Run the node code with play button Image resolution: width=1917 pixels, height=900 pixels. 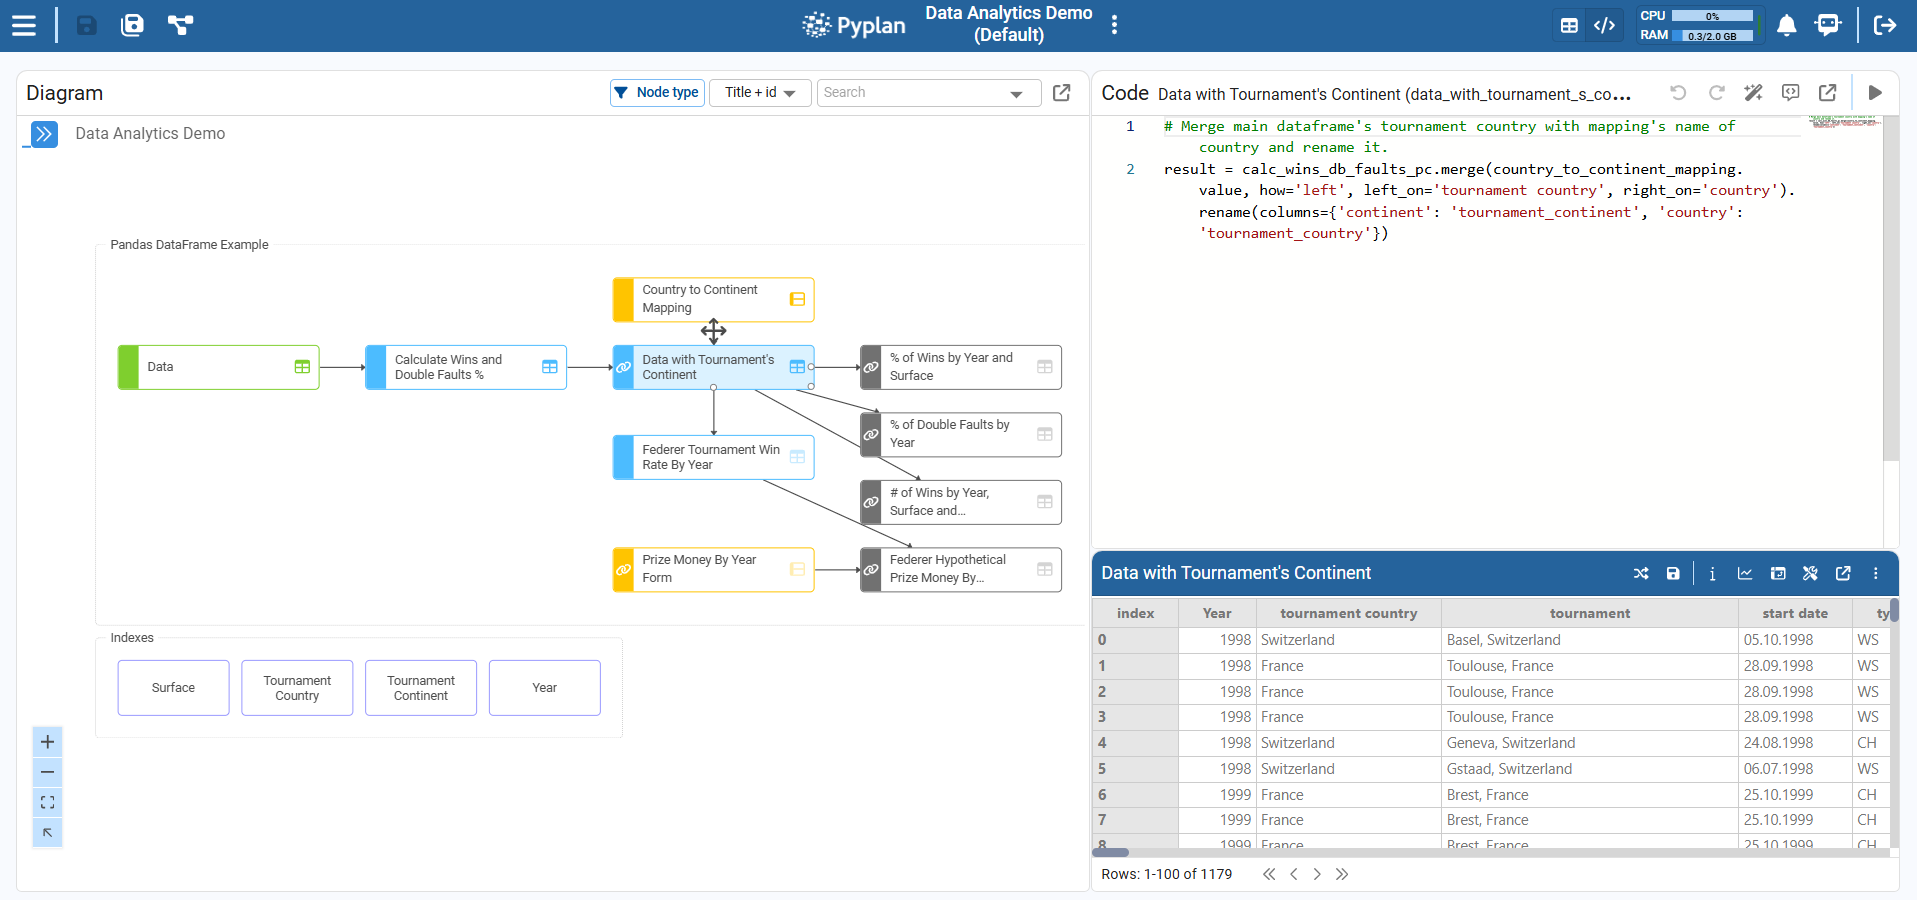click(x=1875, y=93)
